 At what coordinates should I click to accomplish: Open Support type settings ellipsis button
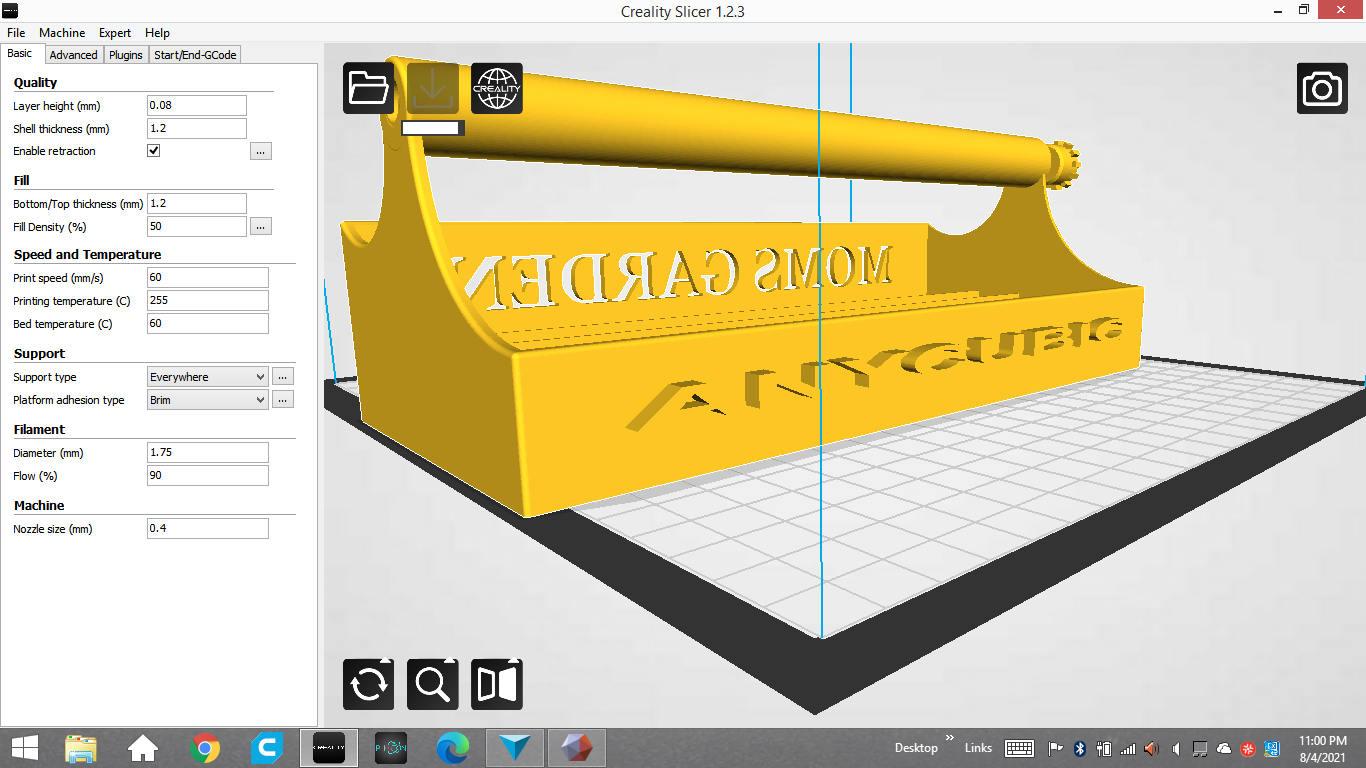click(283, 377)
